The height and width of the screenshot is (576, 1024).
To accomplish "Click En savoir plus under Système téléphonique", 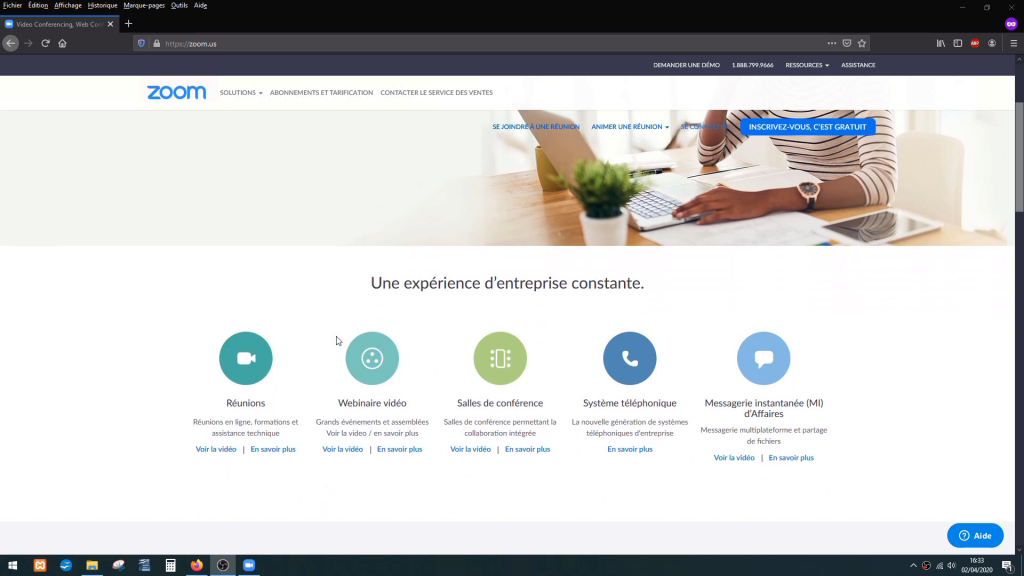I will pyautogui.click(x=630, y=449).
